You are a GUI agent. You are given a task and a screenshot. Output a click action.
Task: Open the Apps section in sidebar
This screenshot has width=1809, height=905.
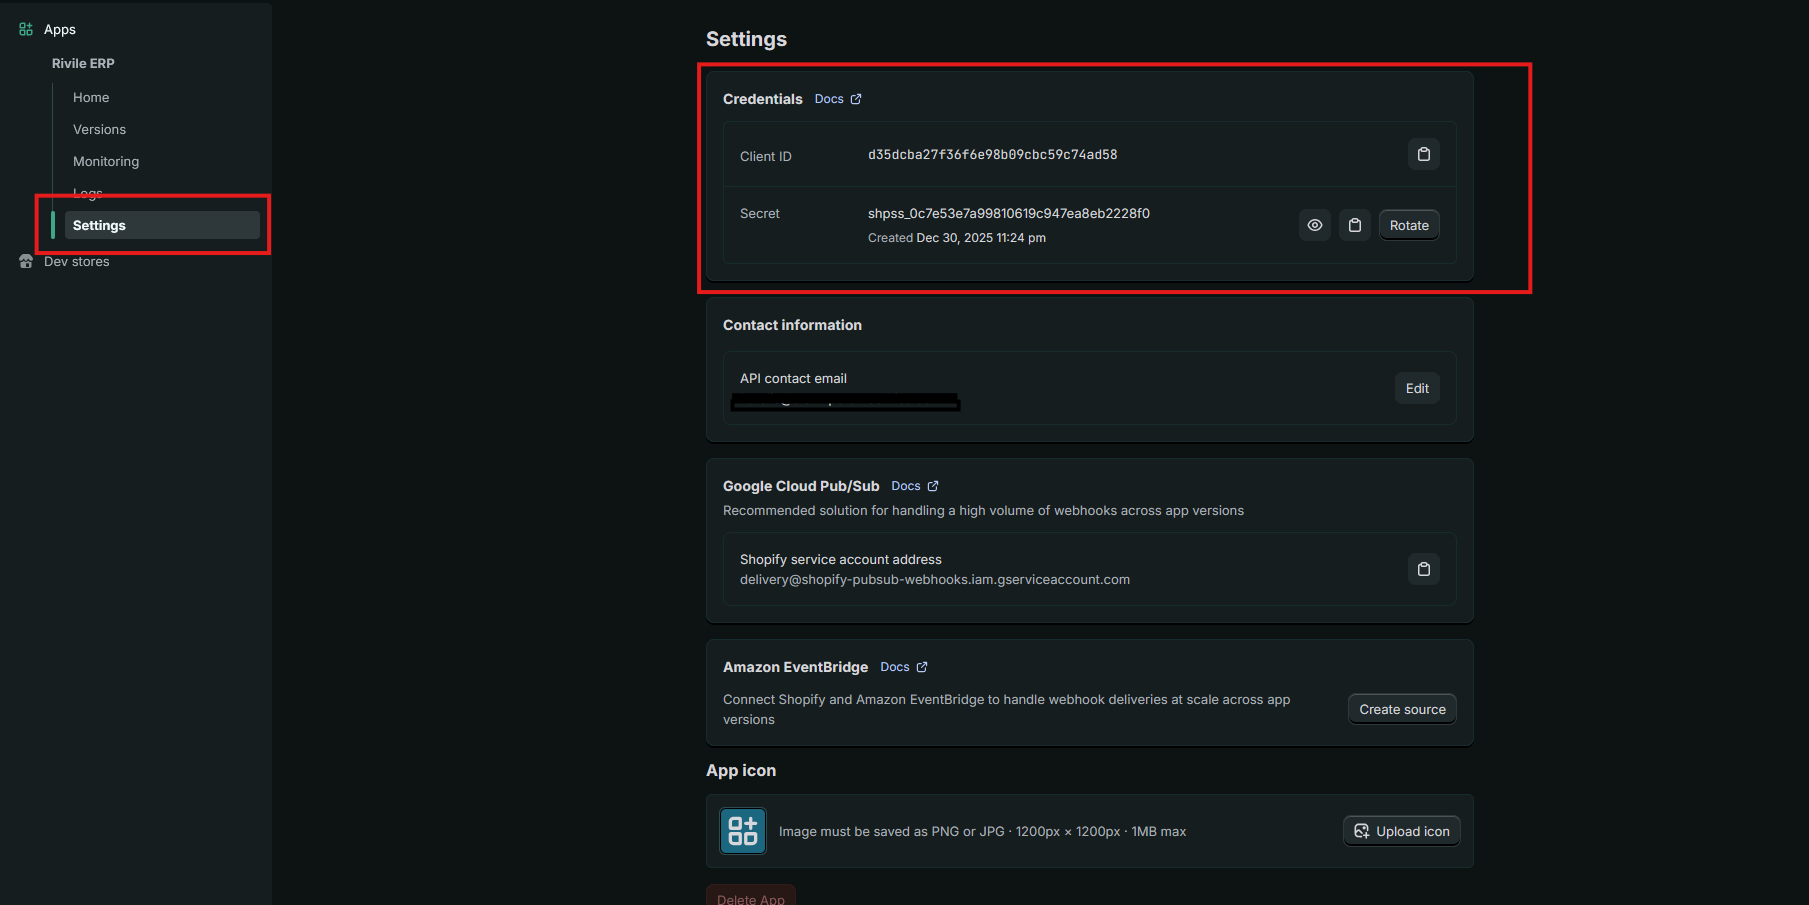60,30
